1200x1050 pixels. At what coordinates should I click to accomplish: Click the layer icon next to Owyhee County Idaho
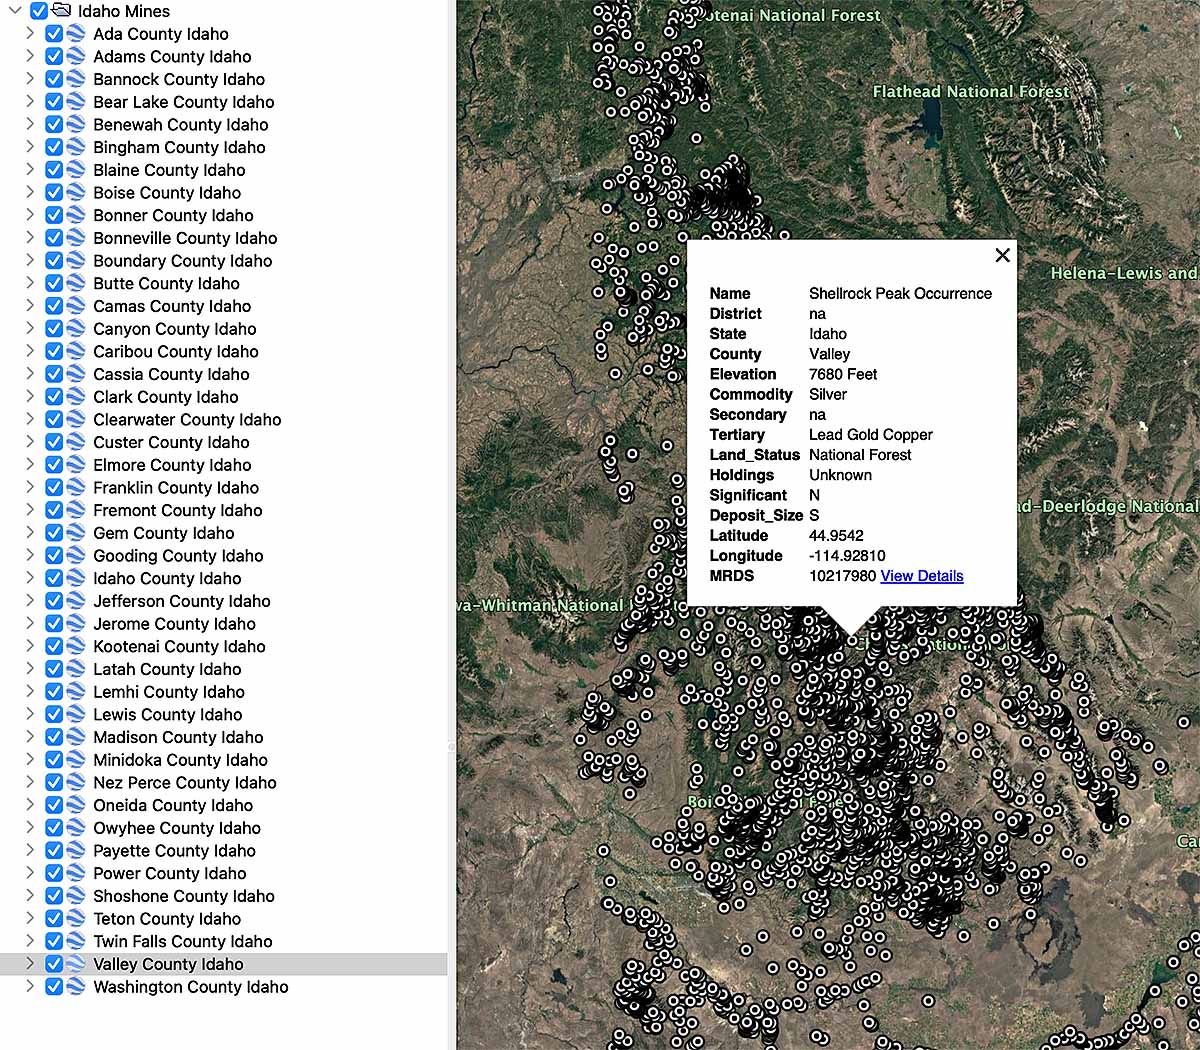pyautogui.click(x=76, y=828)
